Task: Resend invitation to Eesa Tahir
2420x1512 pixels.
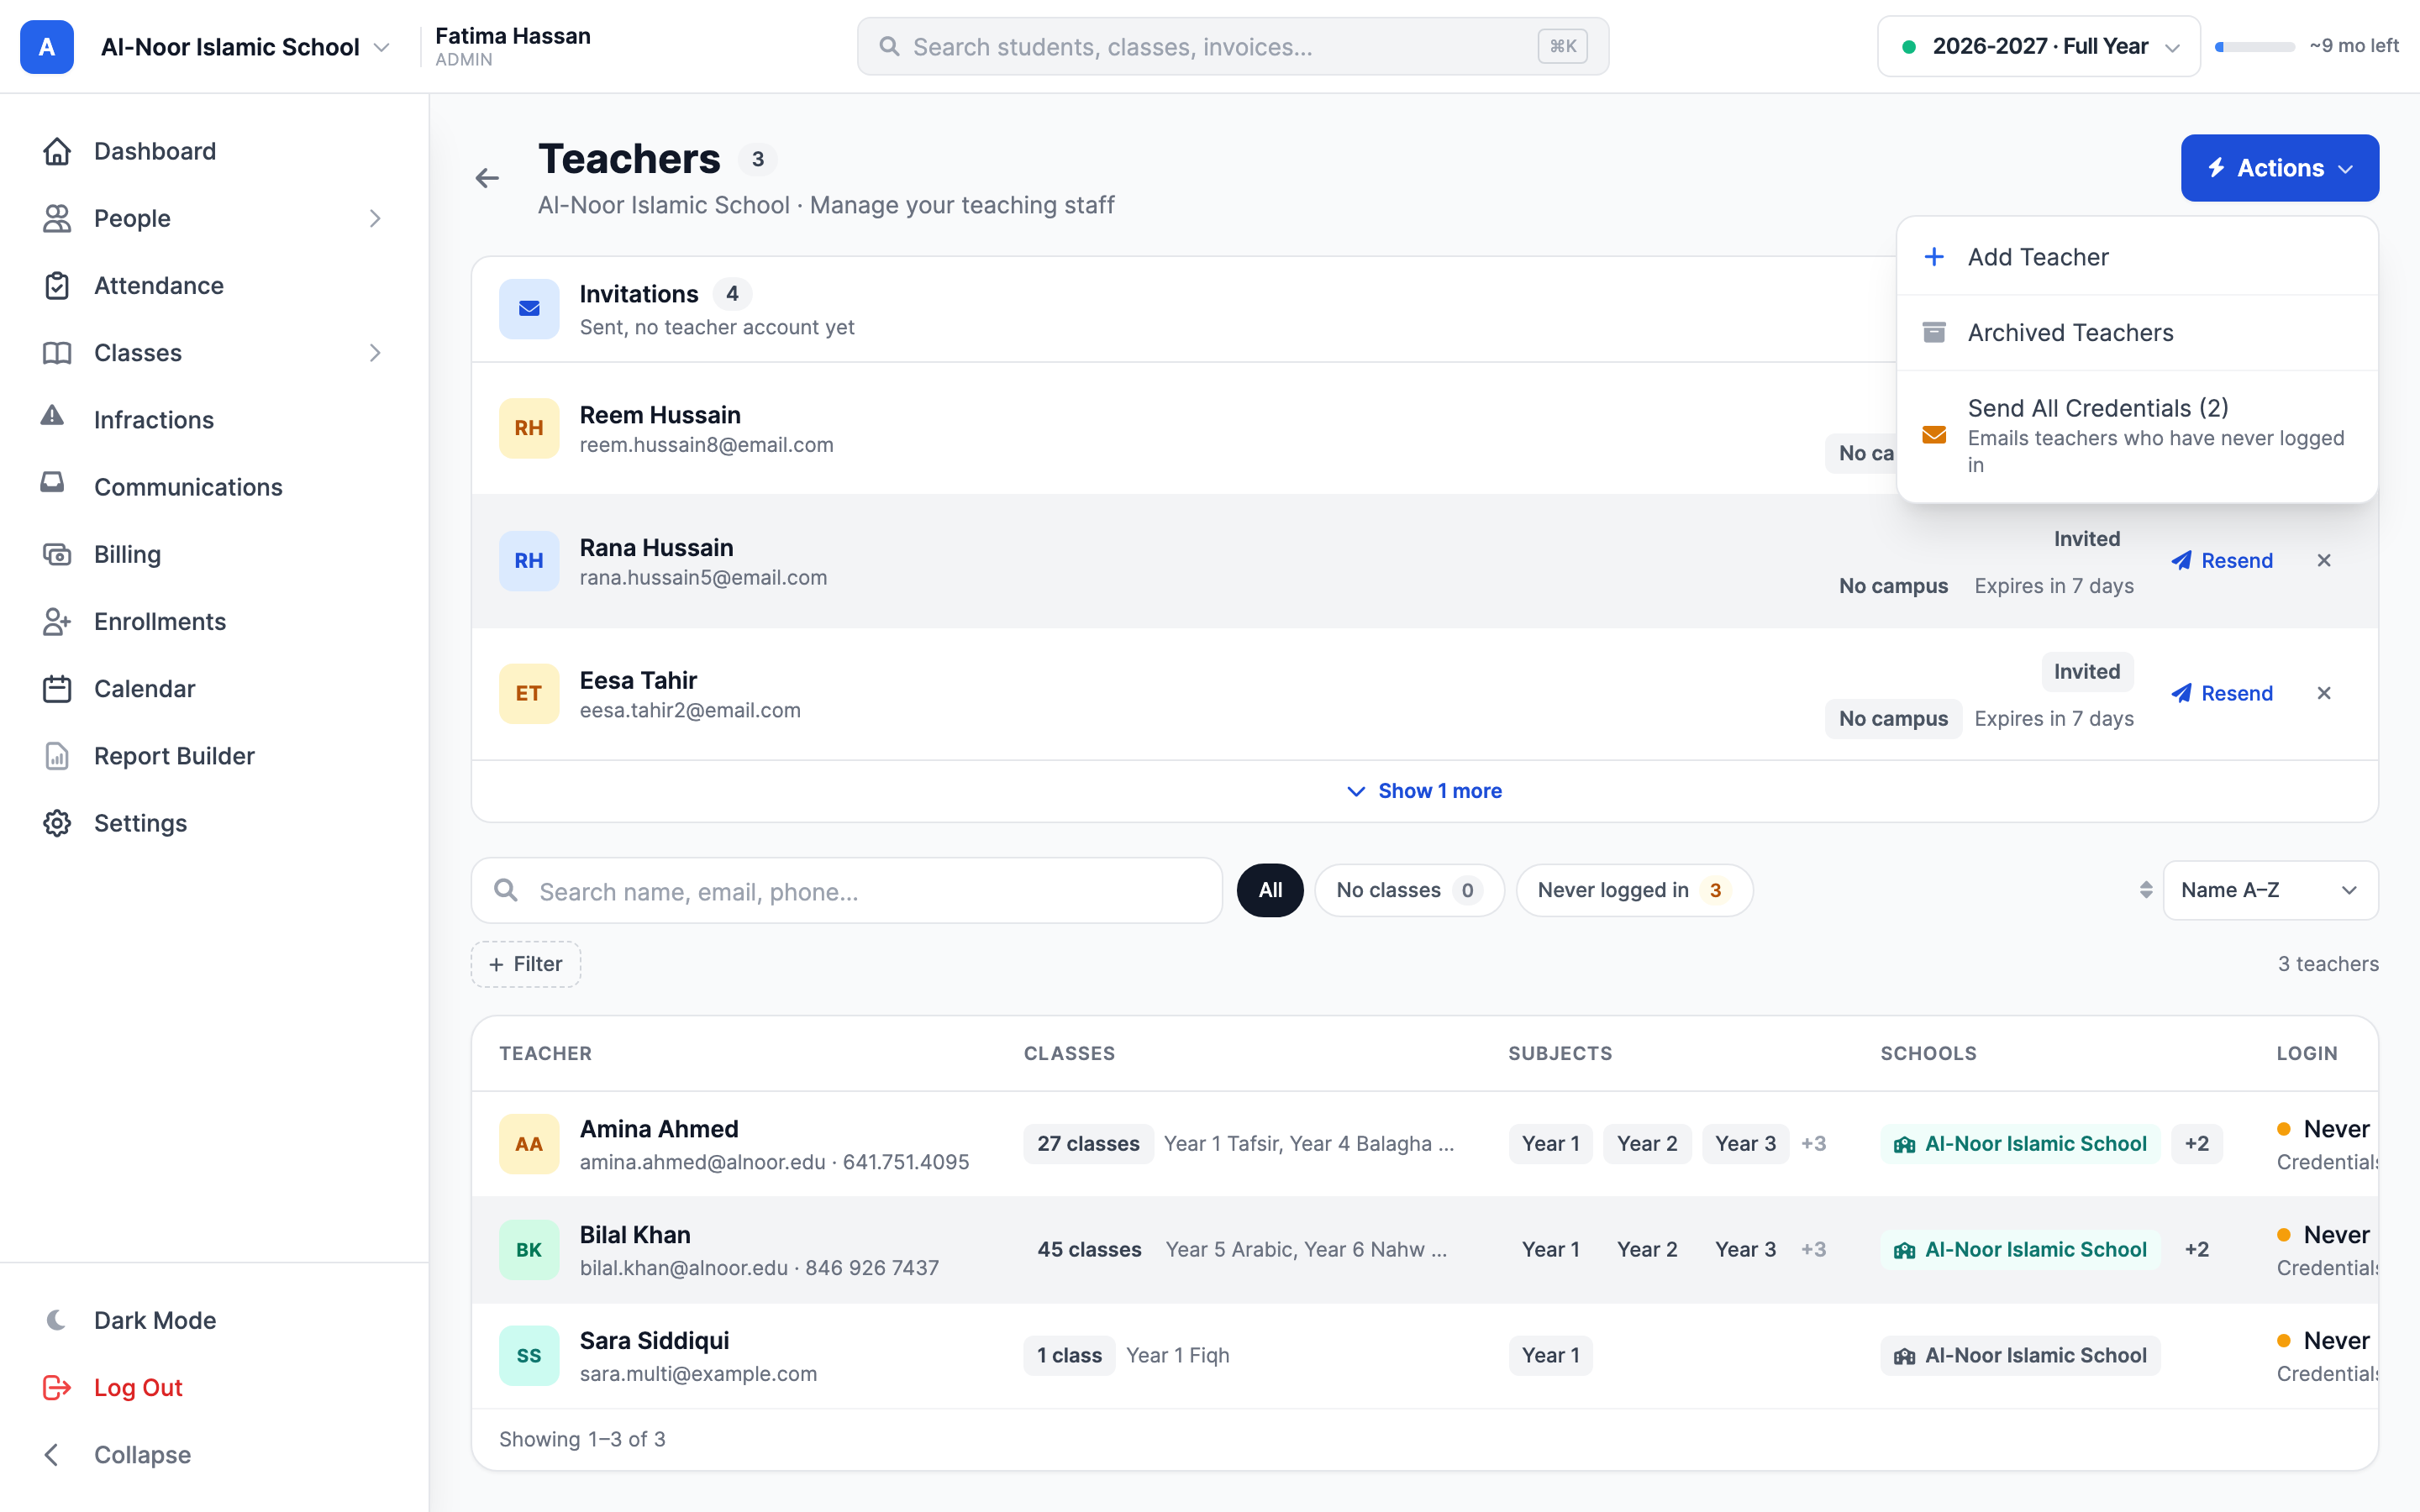Action: (2222, 693)
